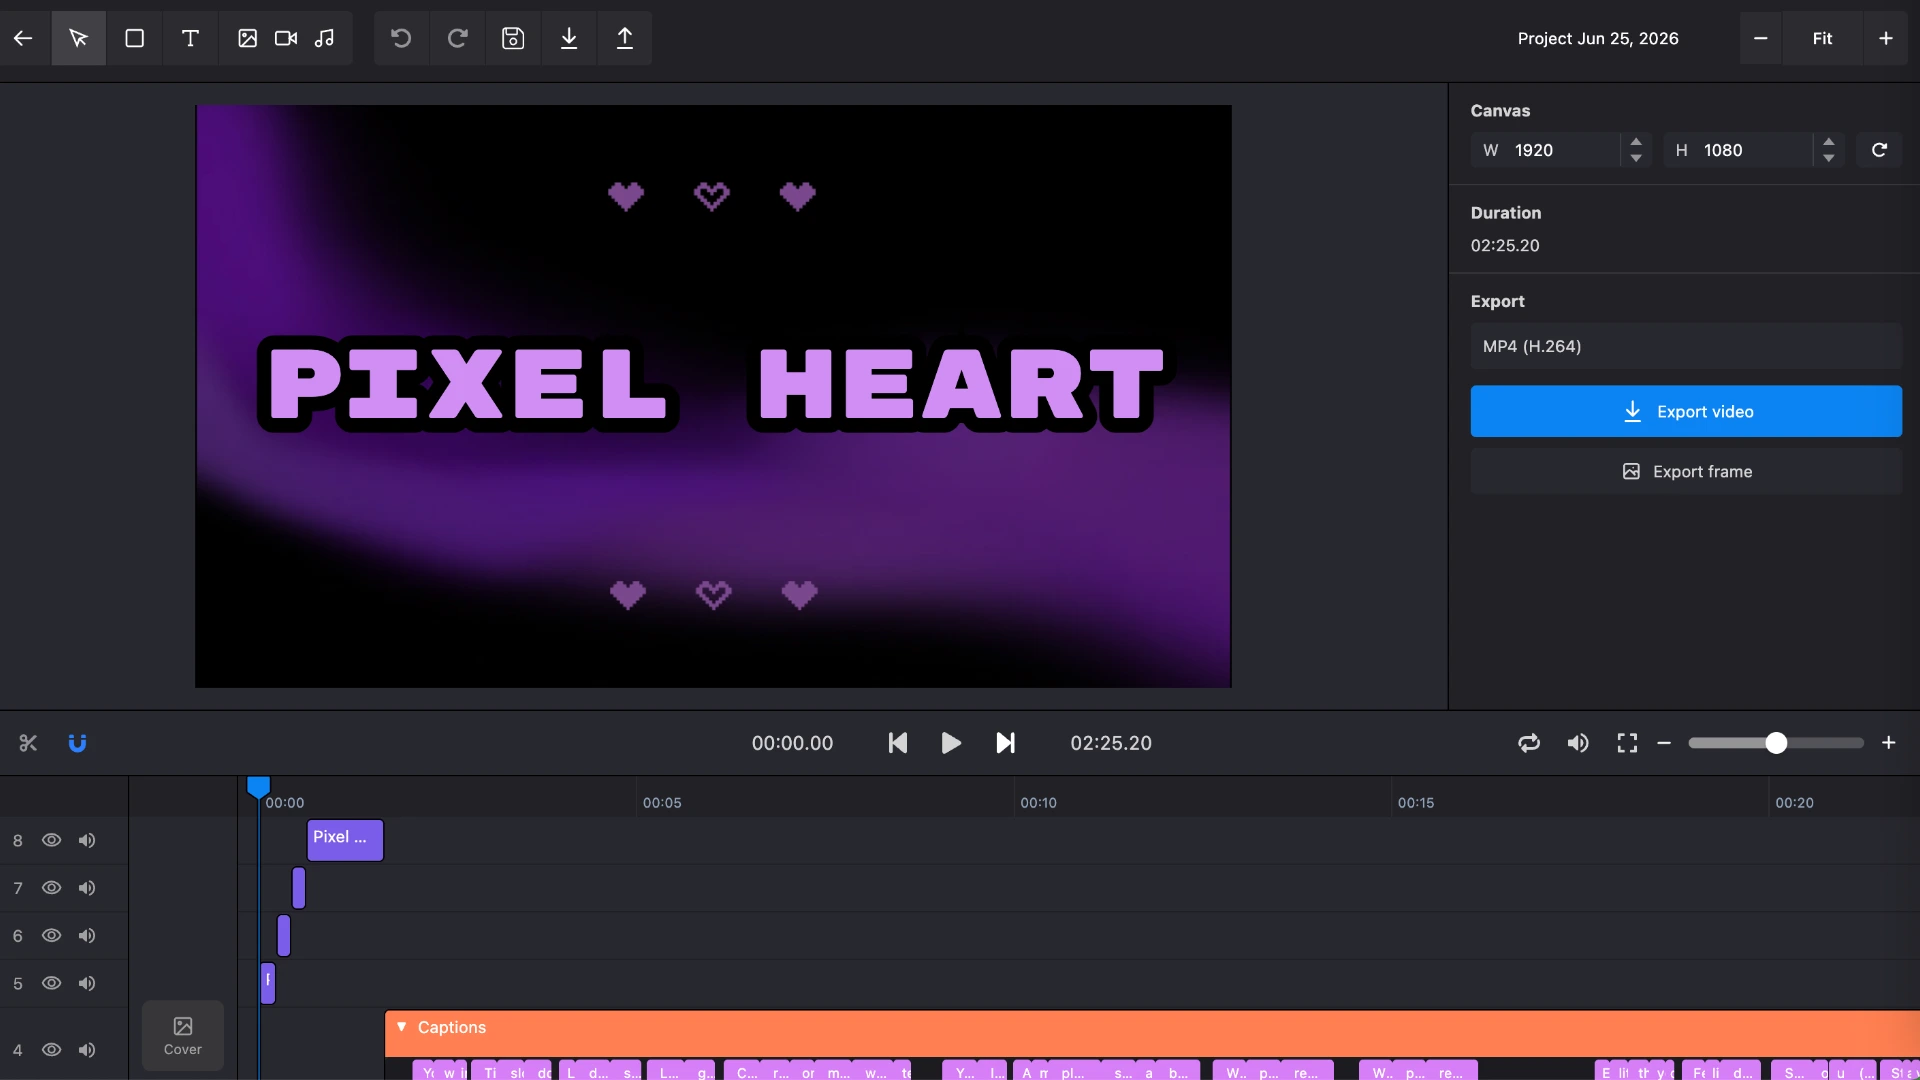Add a video with the camera icon
The image size is (1920, 1080).
point(286,38)
